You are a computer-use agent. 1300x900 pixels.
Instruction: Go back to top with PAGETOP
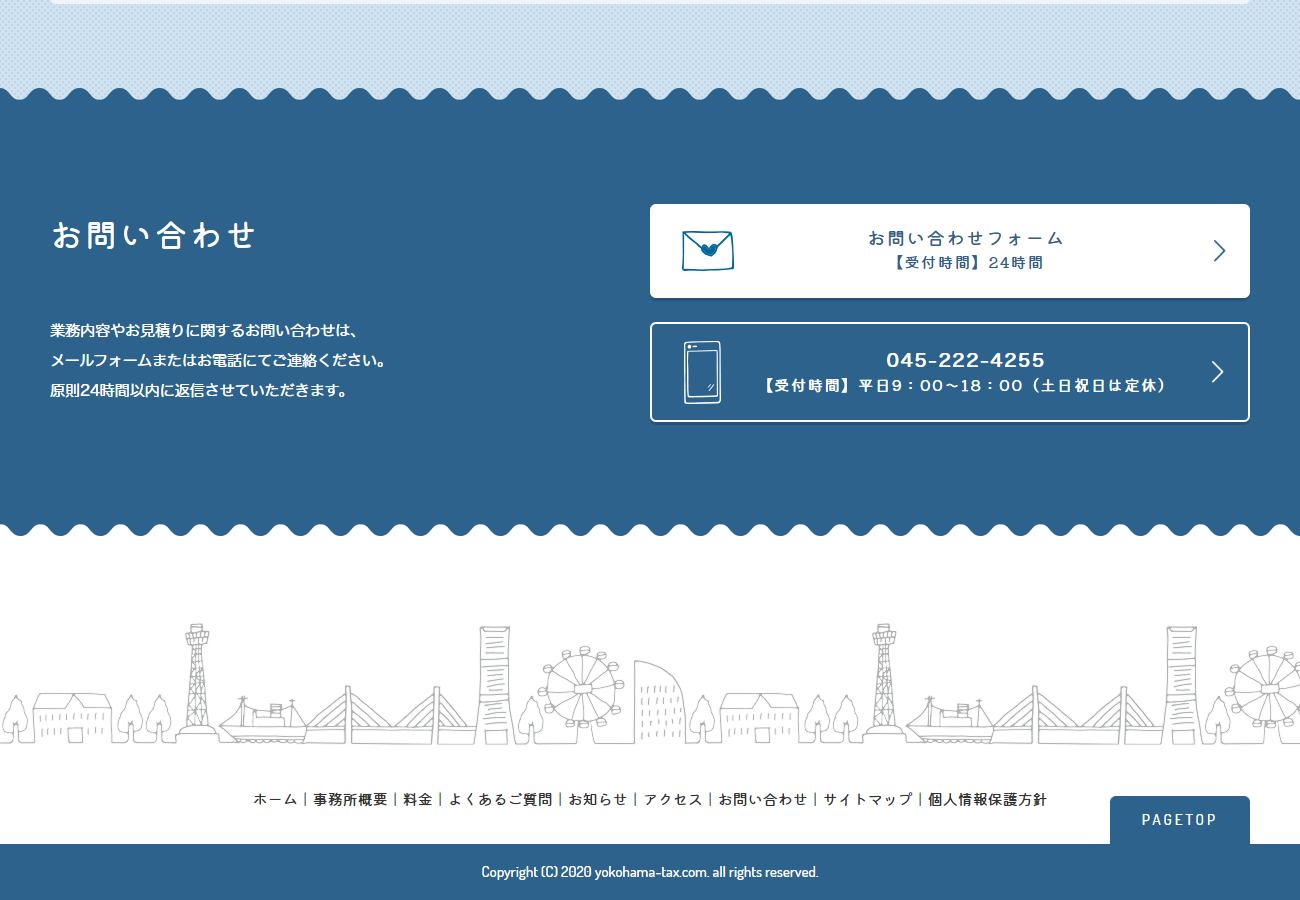1179,820
